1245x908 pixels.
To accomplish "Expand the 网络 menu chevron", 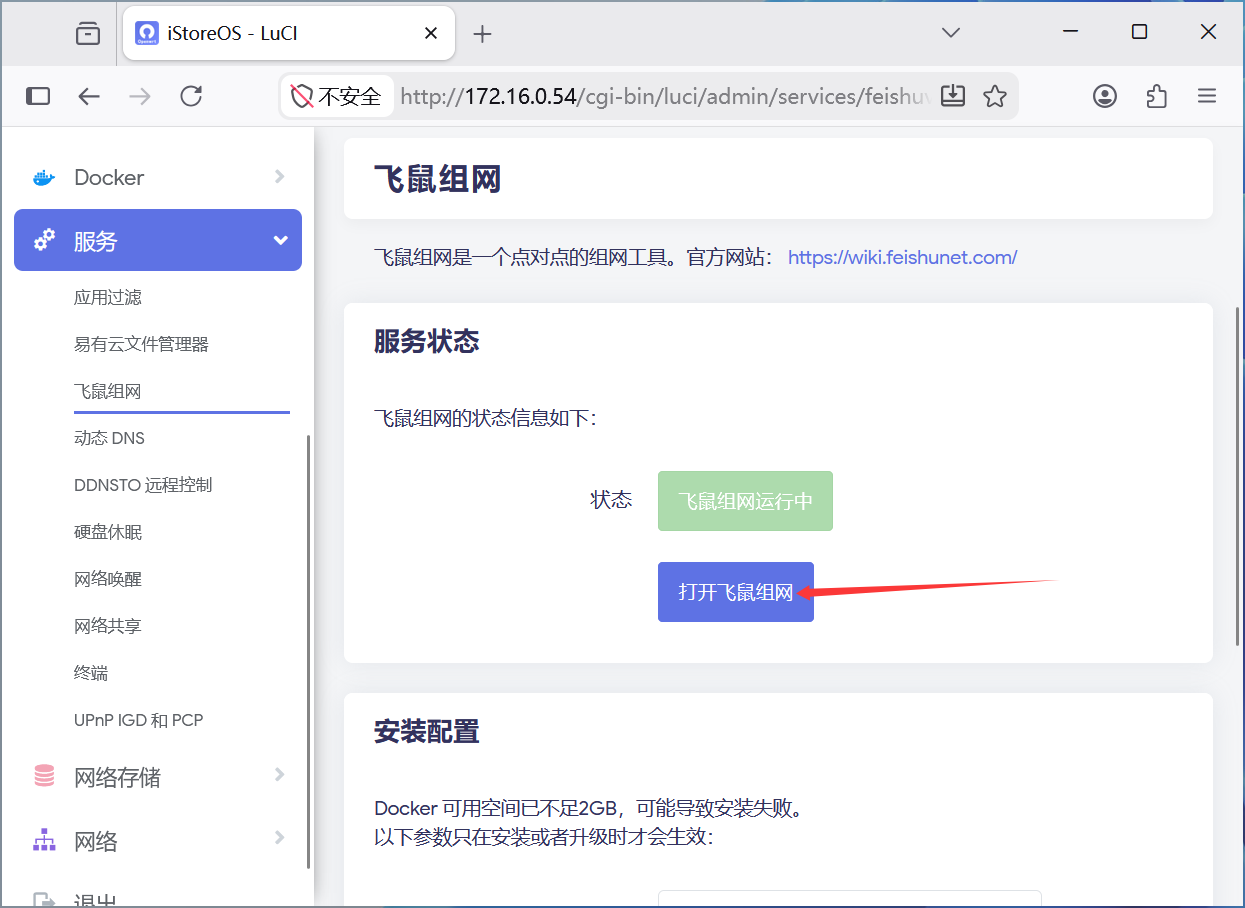I will coord(279,838).
